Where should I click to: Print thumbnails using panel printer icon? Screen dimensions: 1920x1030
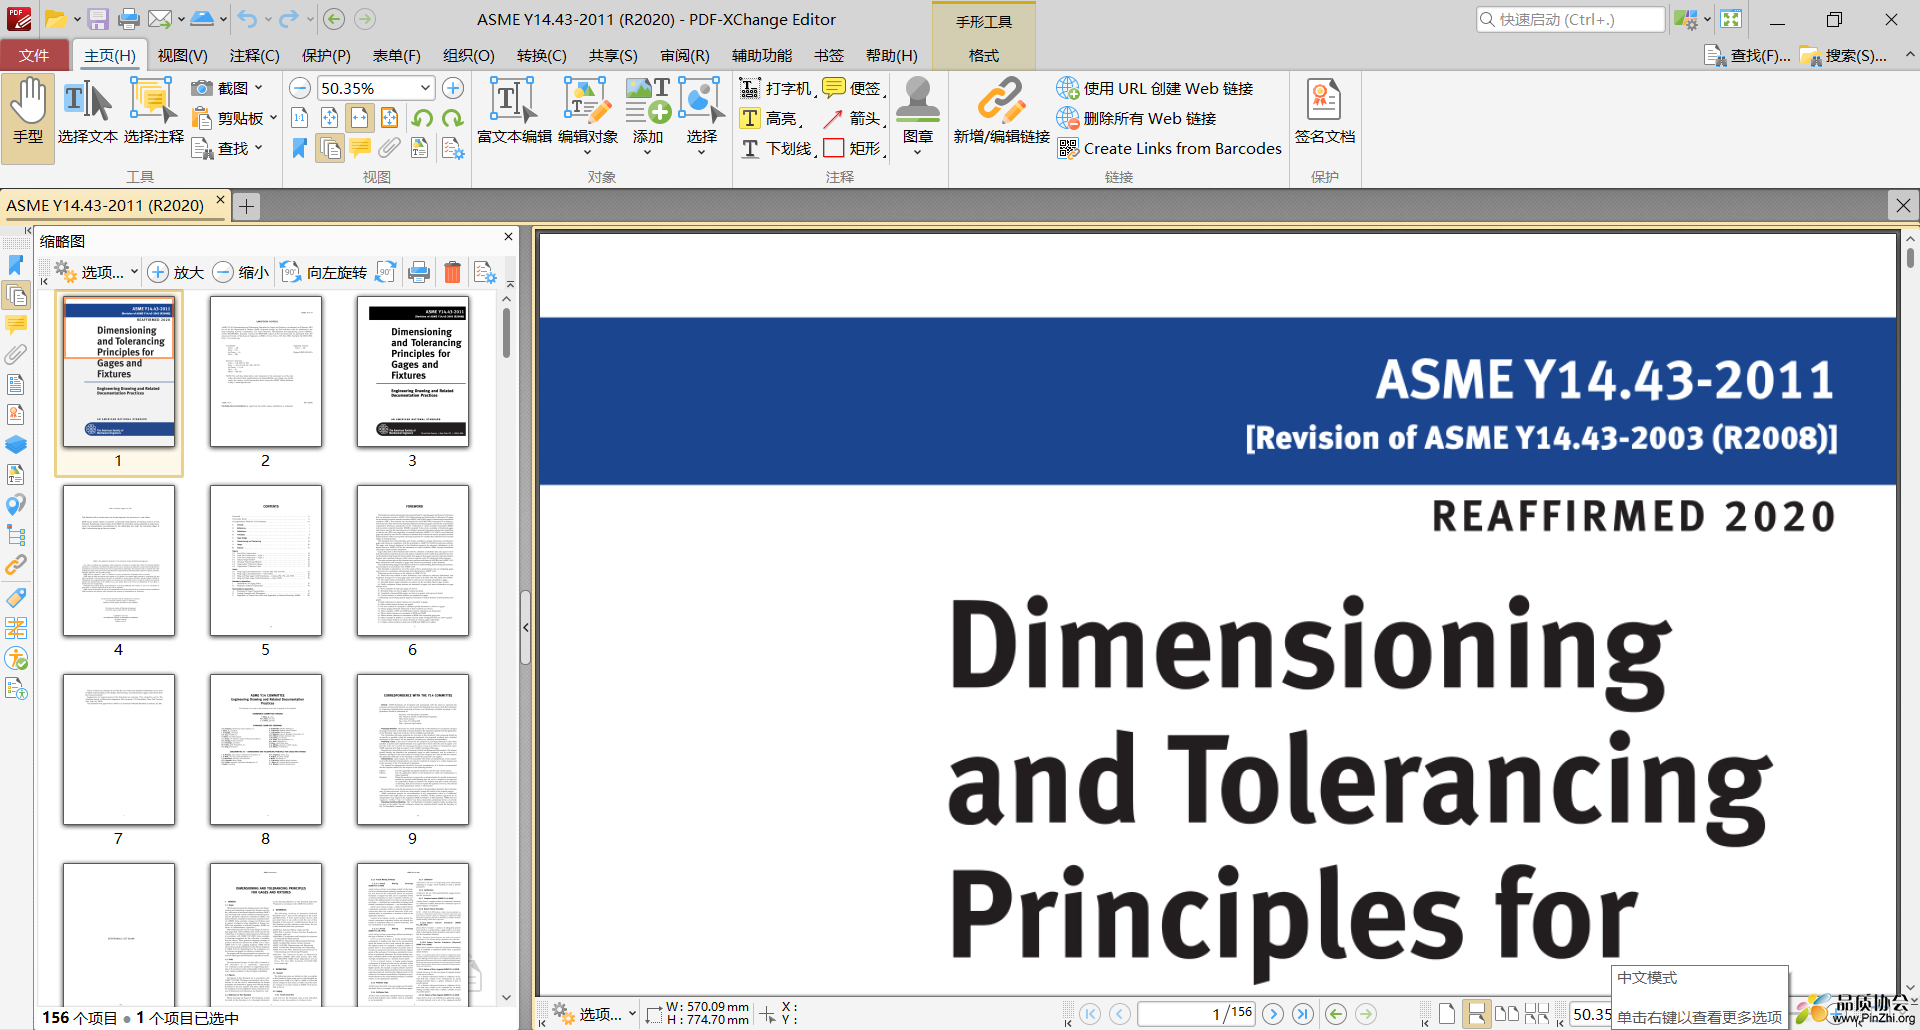pos(419,272)
